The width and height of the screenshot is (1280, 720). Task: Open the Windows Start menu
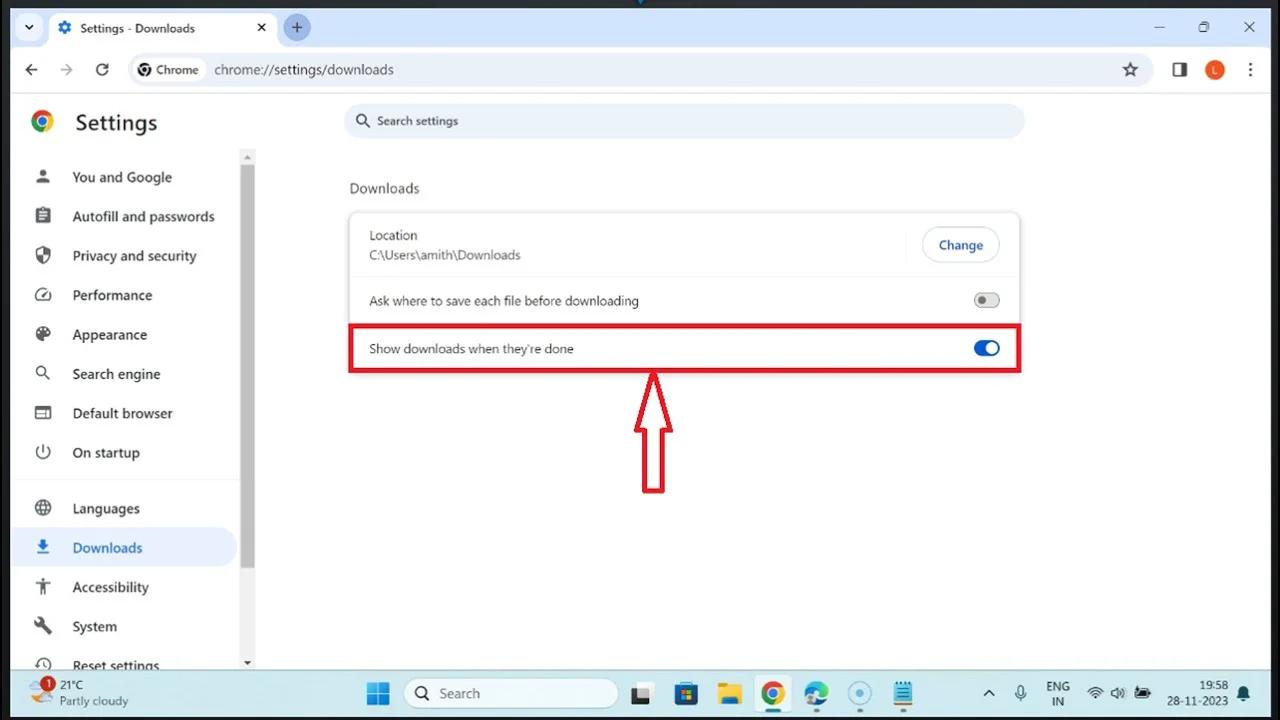pyautogui.click(x=378, y=693)
